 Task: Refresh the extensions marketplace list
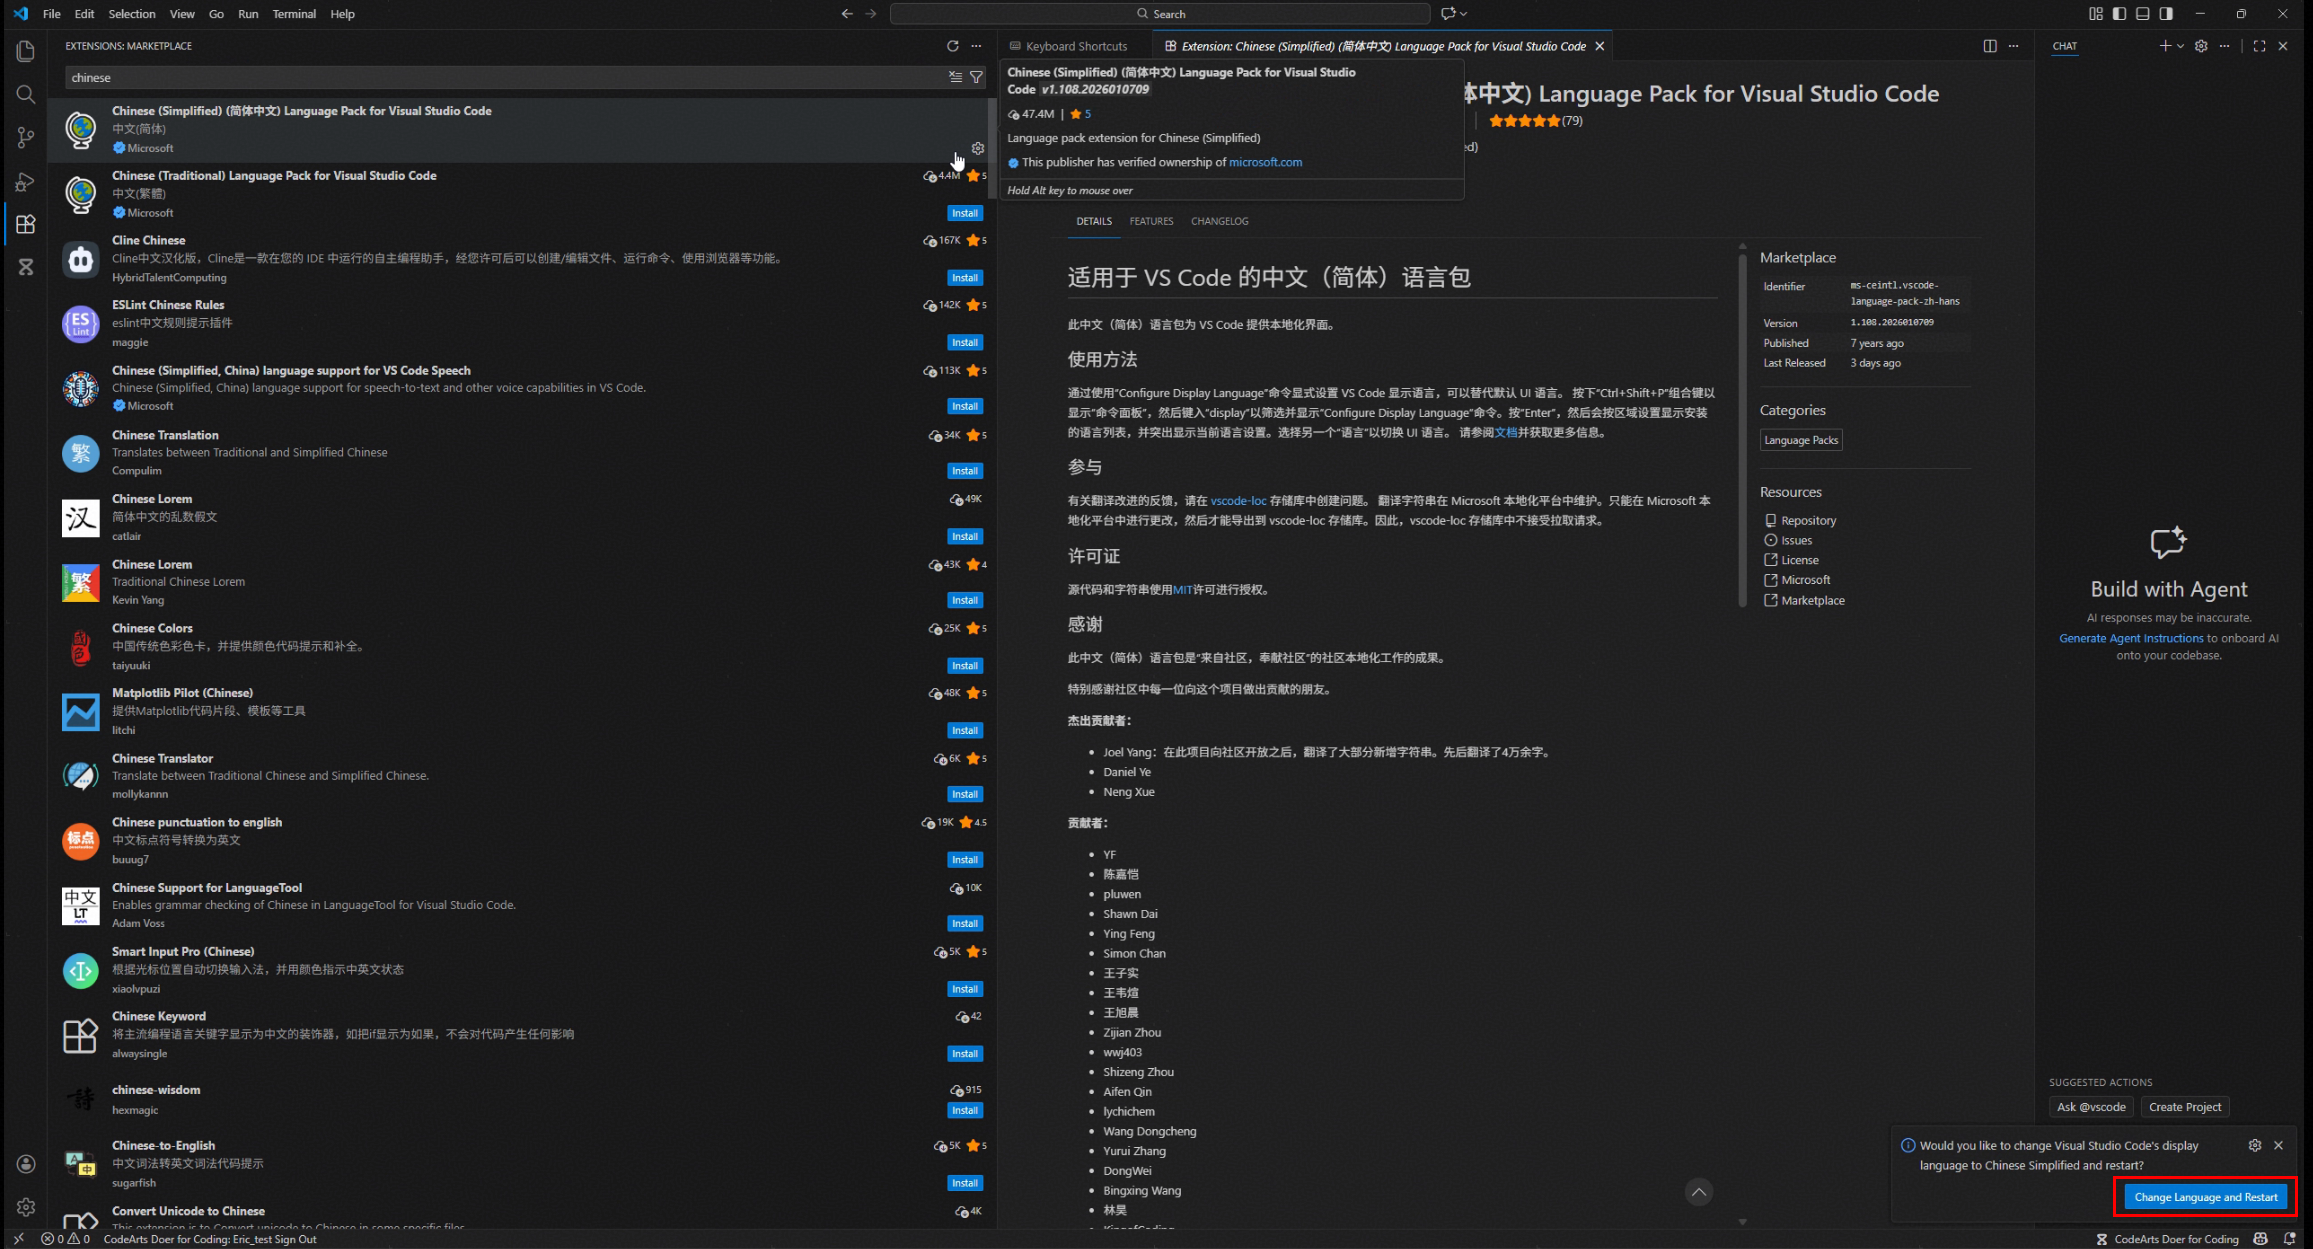953,46
